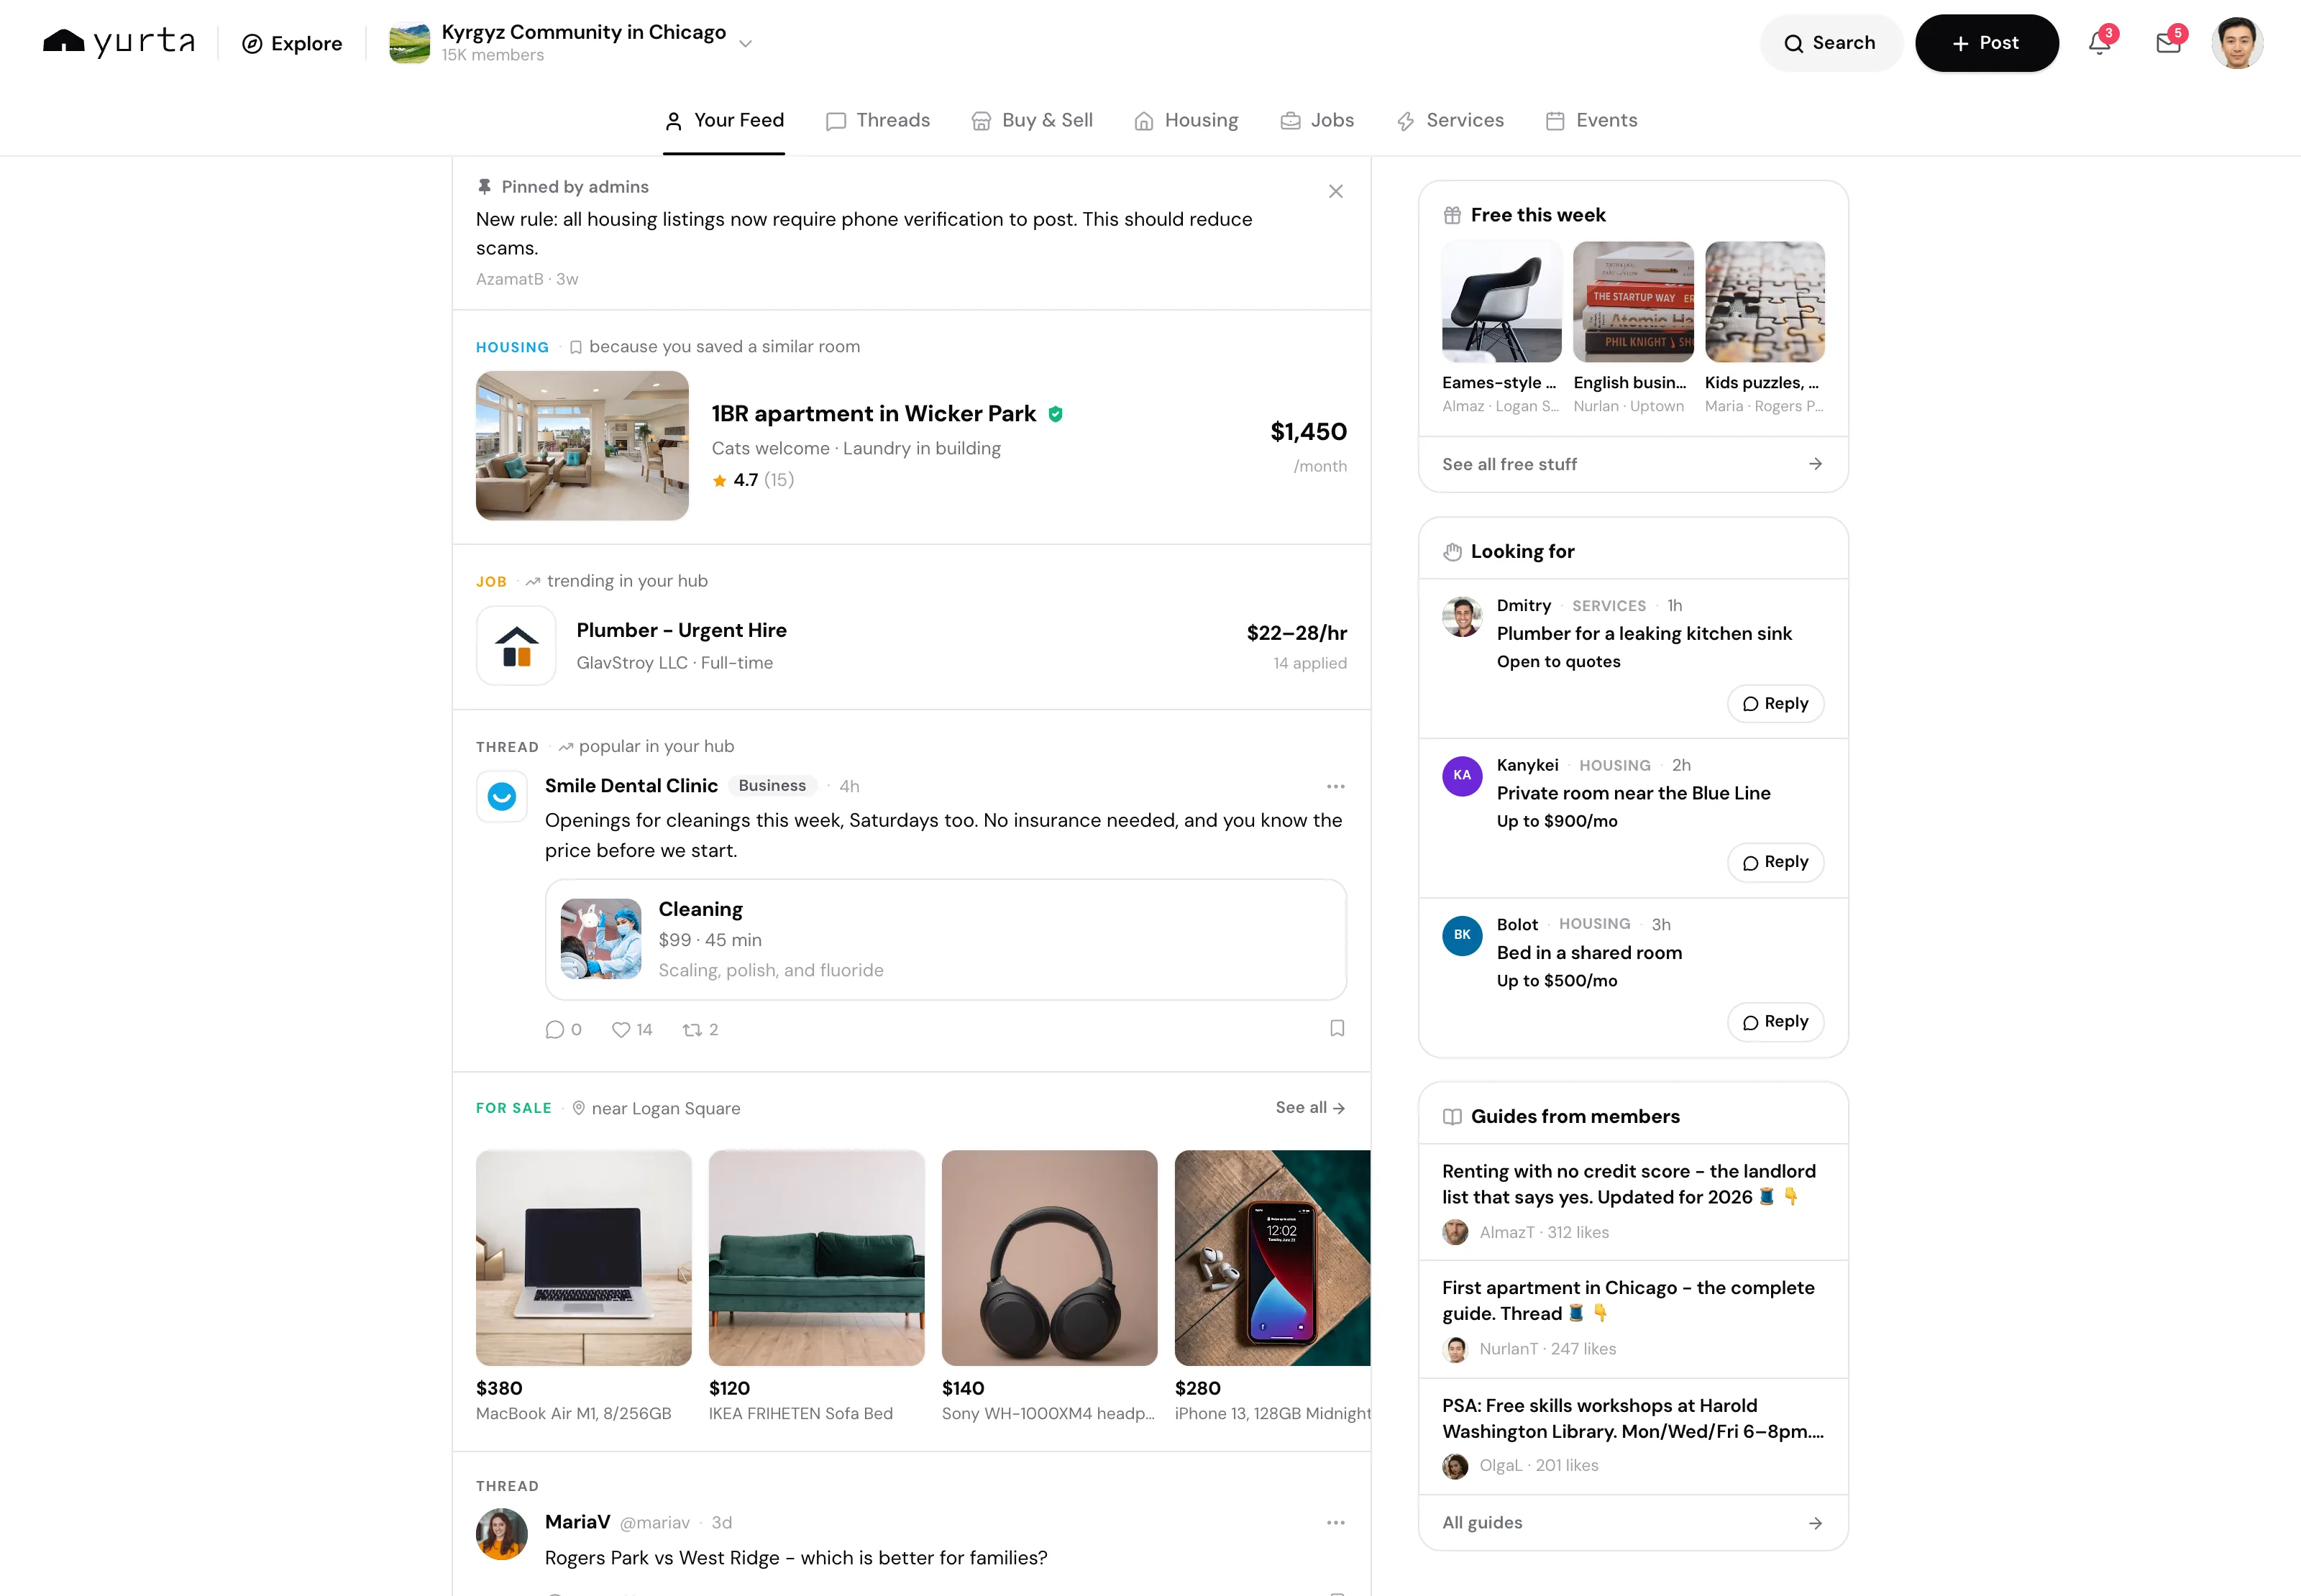The image size is (2301, 1596).
Task: Click the GlavStroy LLC company logo
Action: pos(516,646)
